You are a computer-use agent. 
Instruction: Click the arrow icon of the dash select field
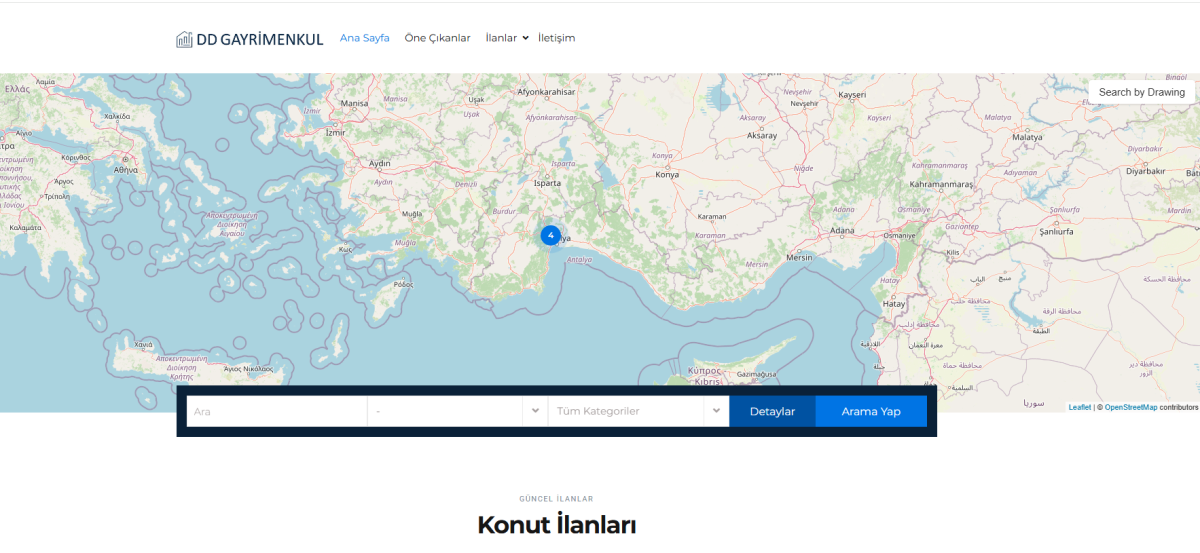[535, 411]
